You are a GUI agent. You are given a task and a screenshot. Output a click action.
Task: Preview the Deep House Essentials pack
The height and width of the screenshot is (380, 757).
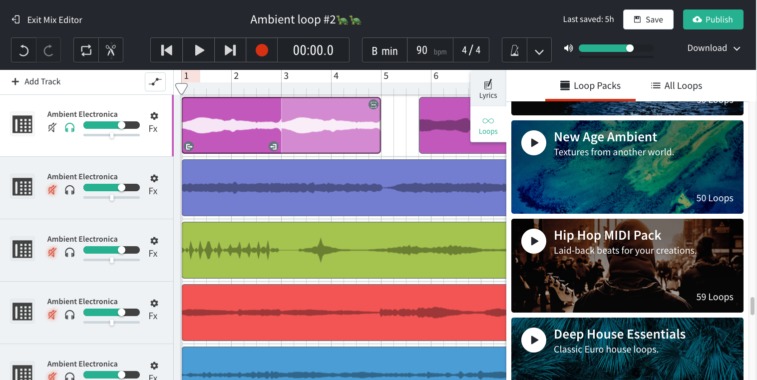533,340
